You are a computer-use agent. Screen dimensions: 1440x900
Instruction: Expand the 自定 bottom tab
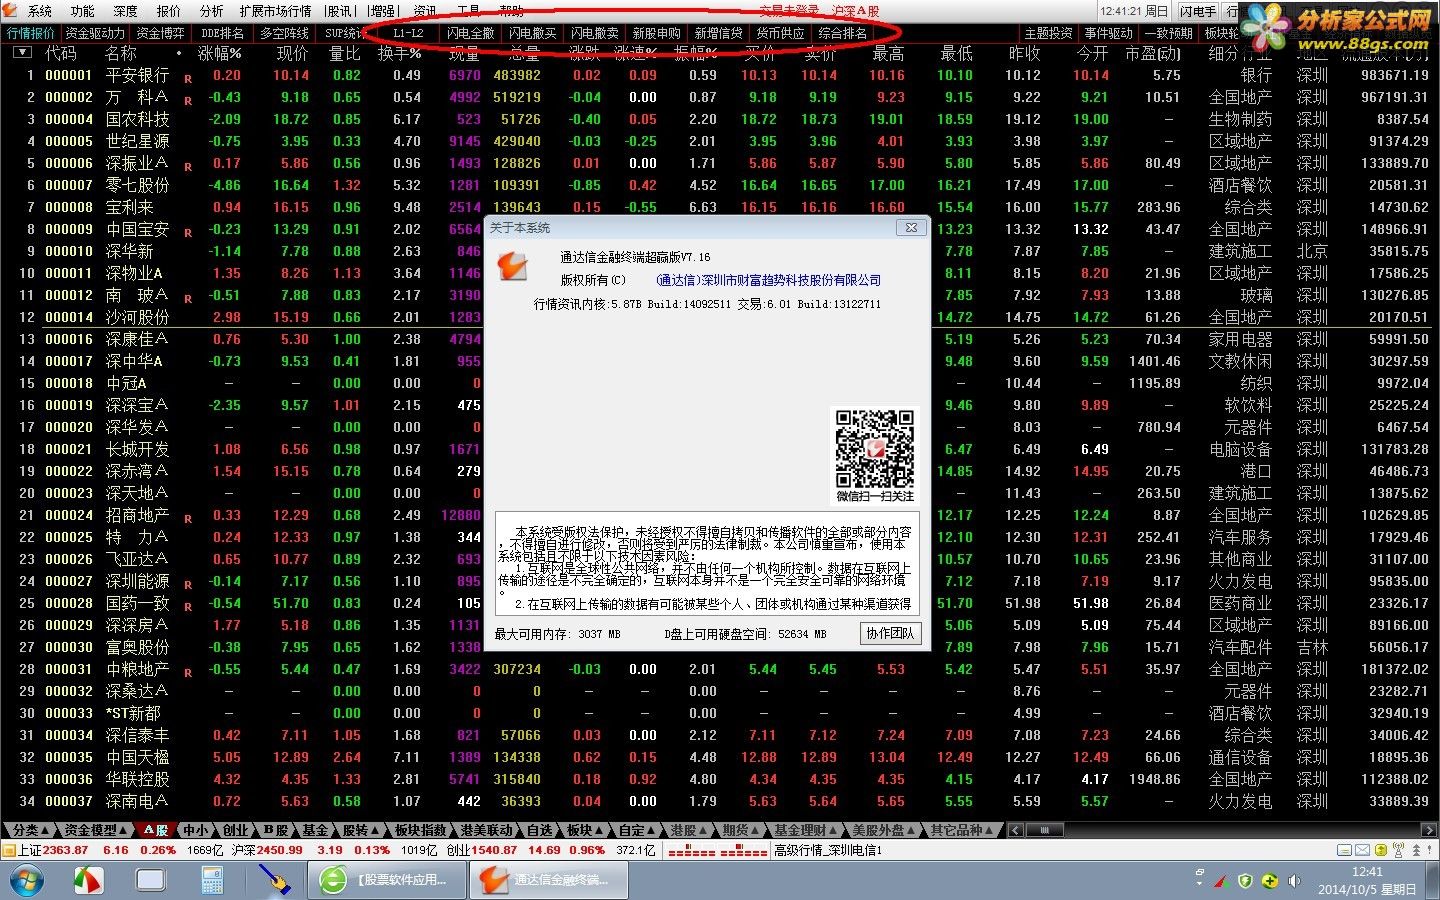coord(635,830)
